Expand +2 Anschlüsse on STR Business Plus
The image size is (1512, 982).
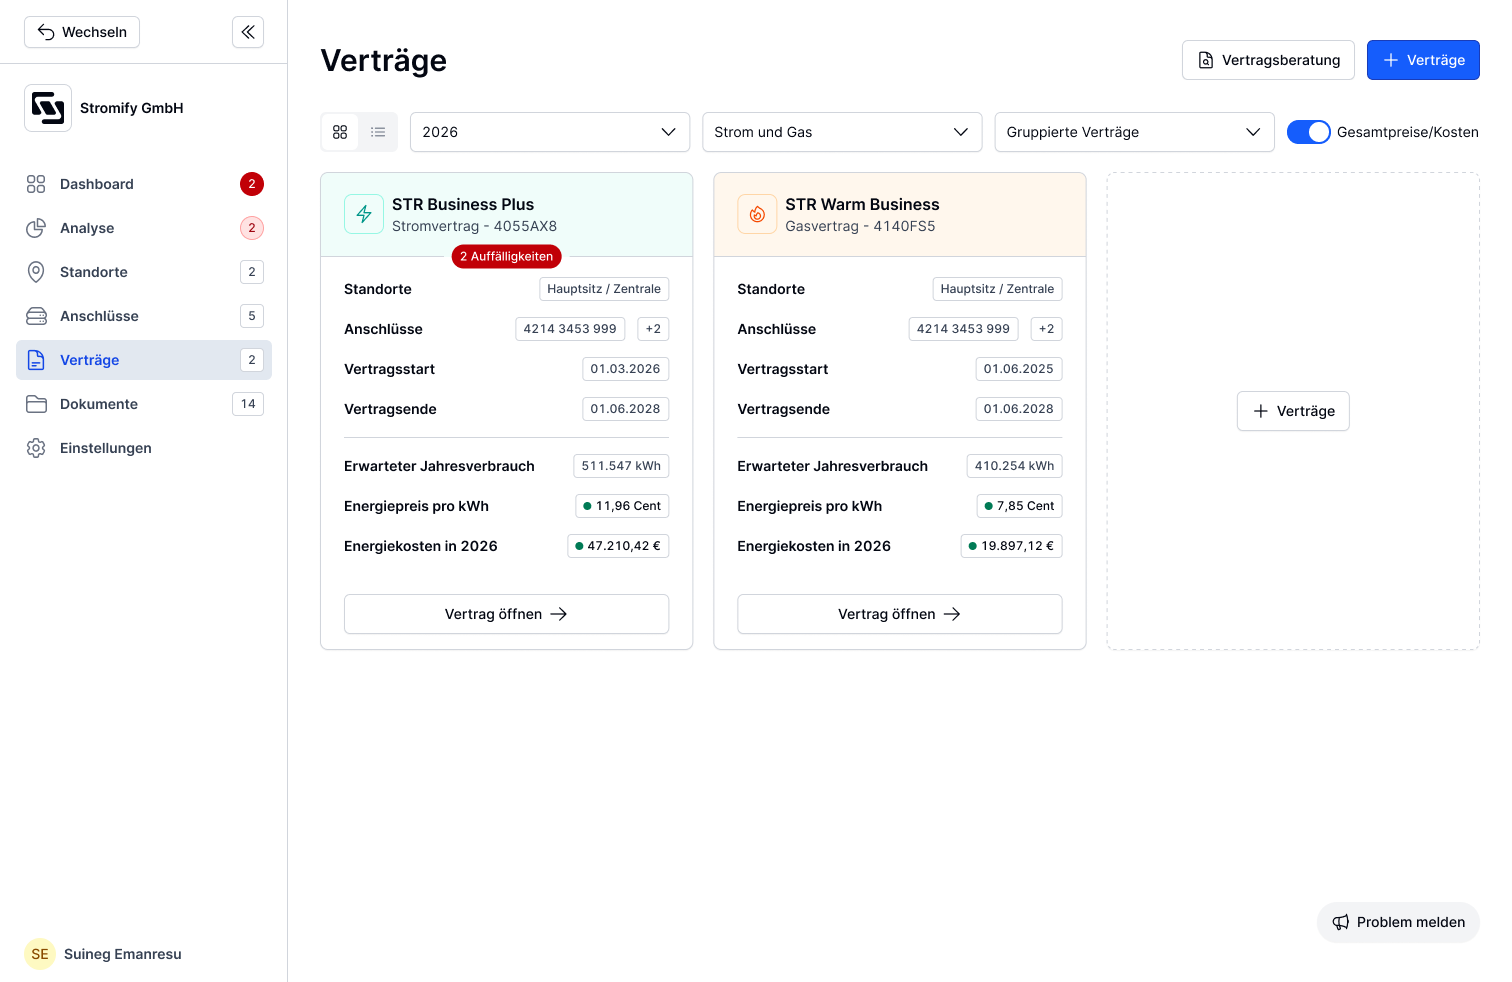[x=653, y=329]
